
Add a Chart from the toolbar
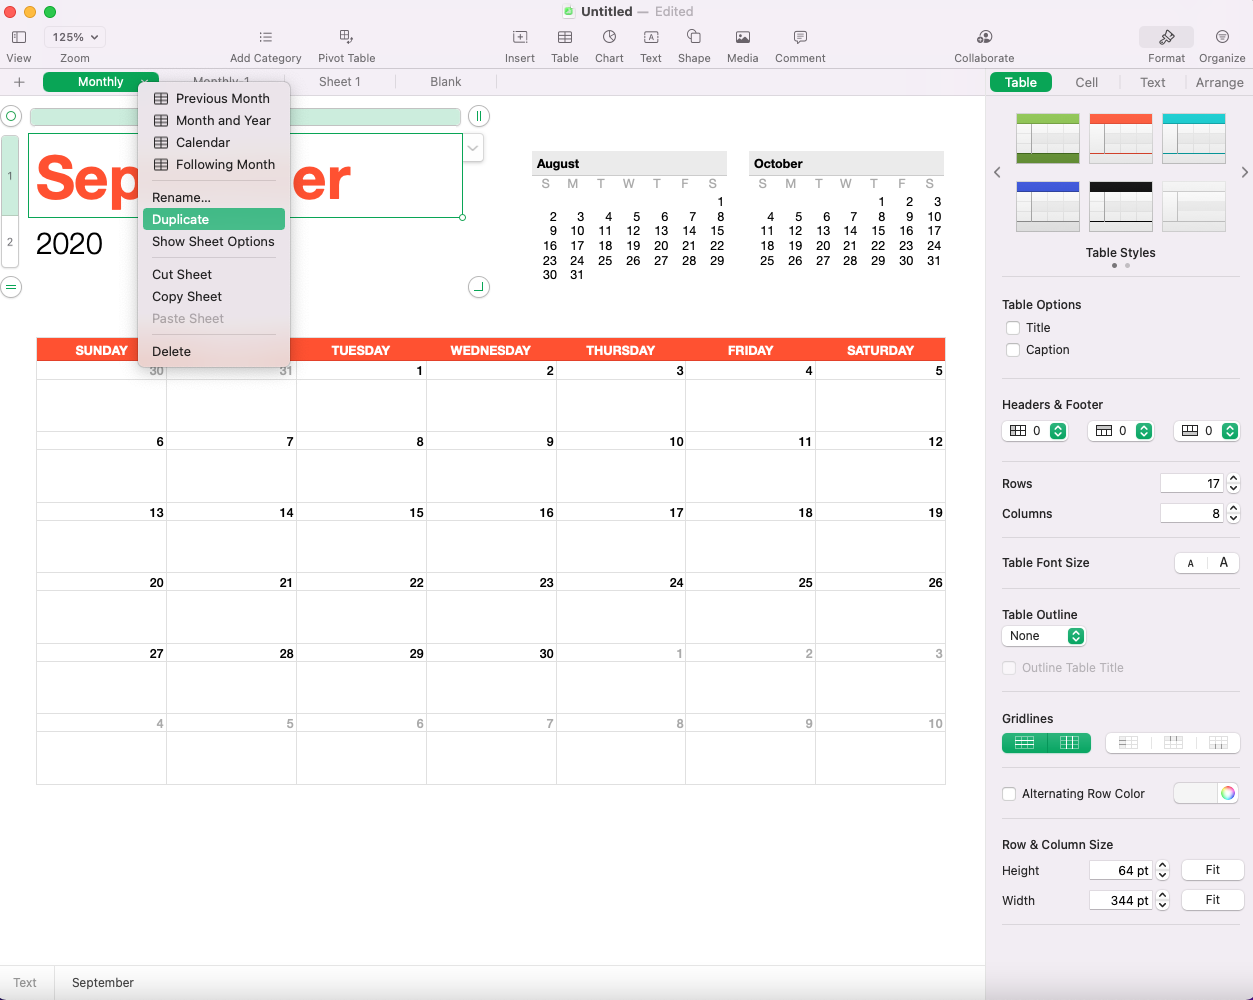tap(609, 45)
